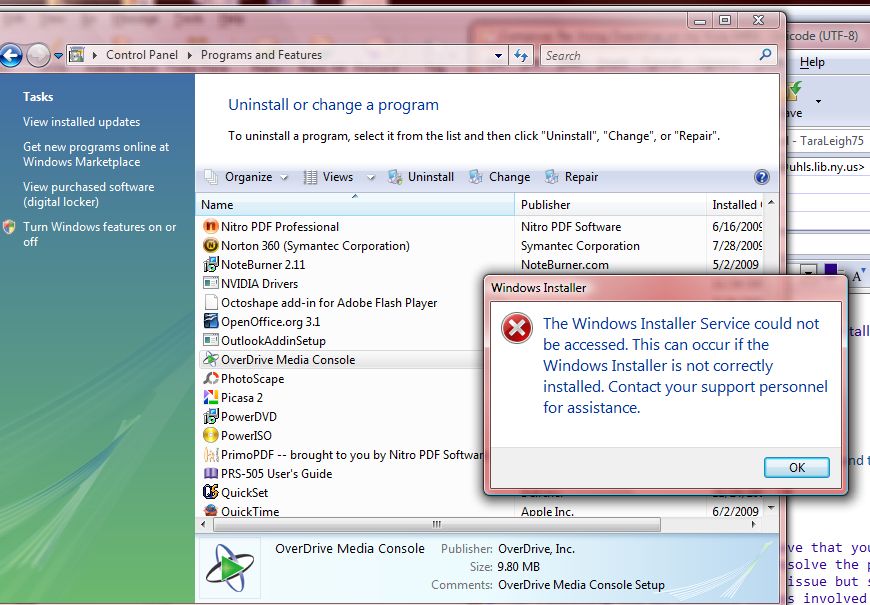Click Uninstall in the toolbar

tap(421, 177)
